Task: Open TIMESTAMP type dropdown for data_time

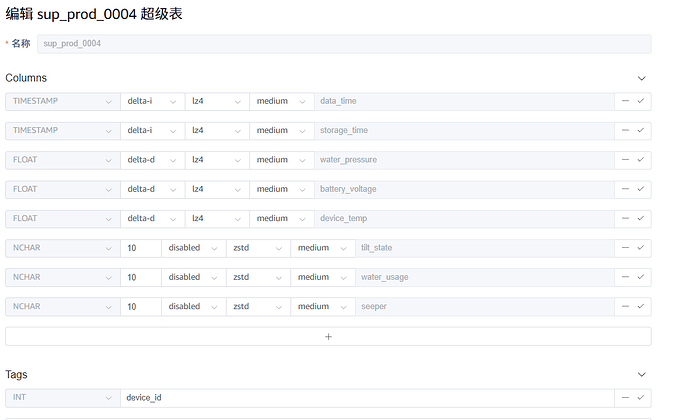Action: tap(62, 101)
